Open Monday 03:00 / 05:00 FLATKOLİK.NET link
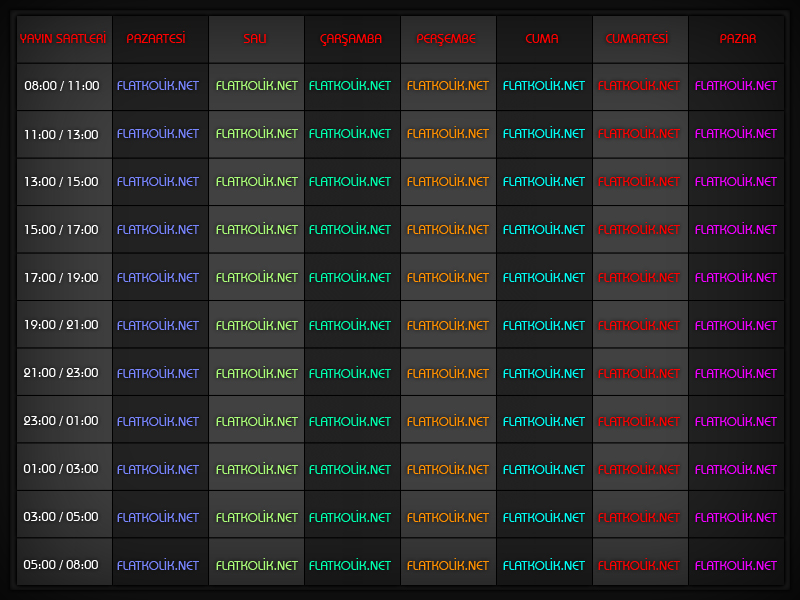 (158, 517)
